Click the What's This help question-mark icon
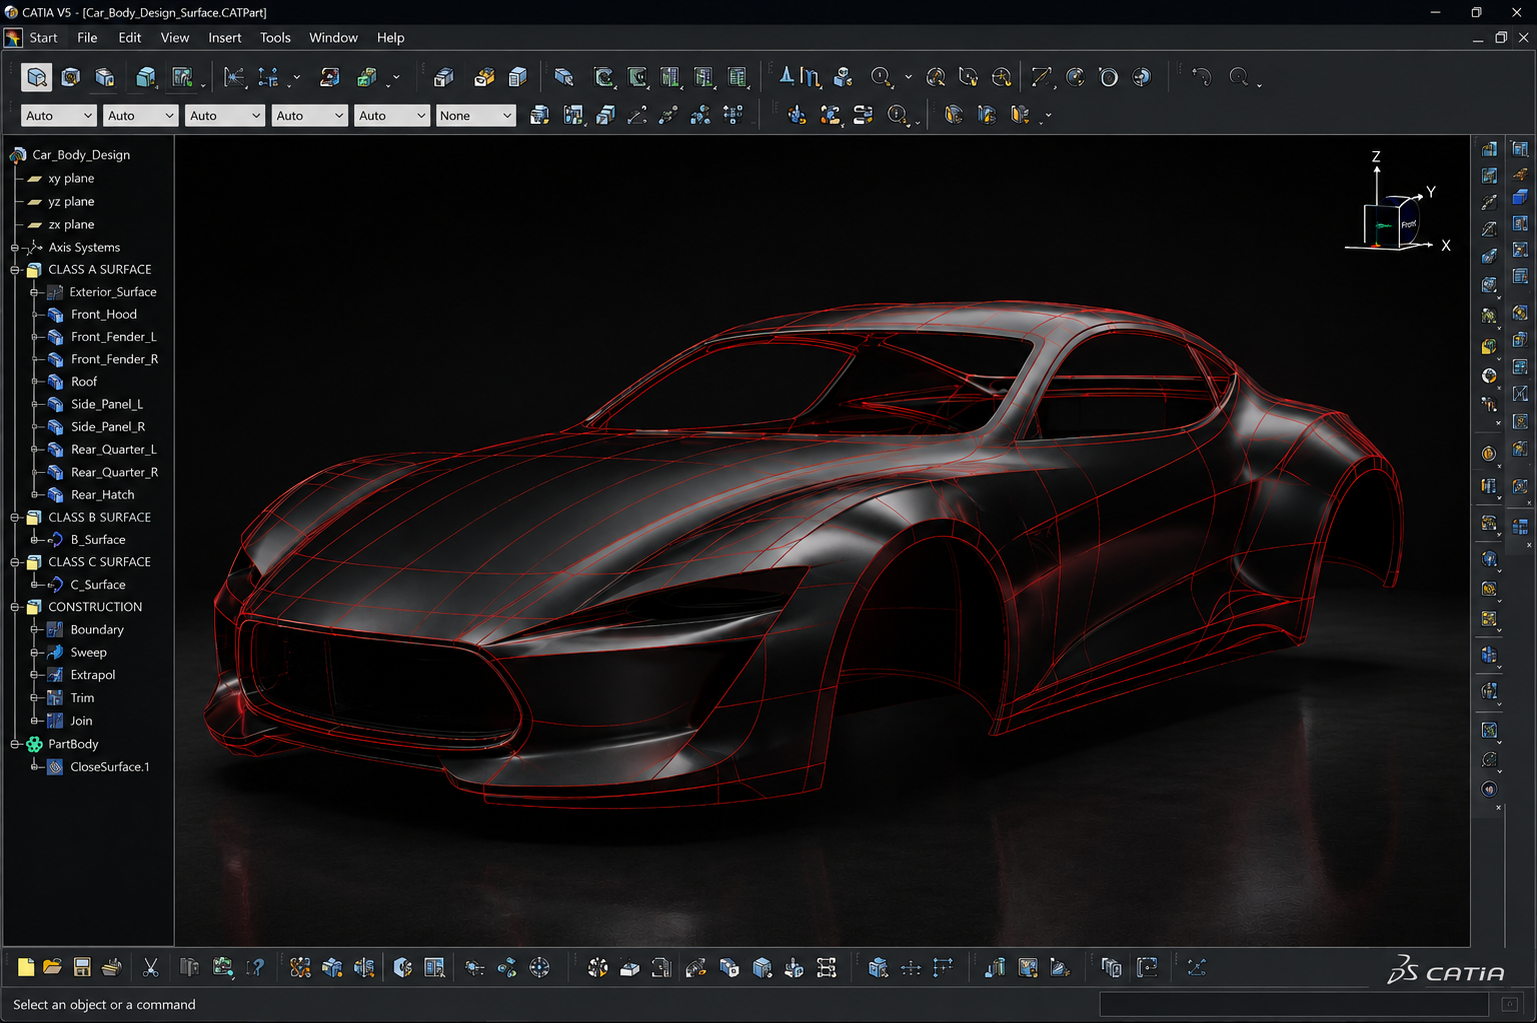The width and height of the screenshot is (1537, 1023). click(x=256, y=967)
